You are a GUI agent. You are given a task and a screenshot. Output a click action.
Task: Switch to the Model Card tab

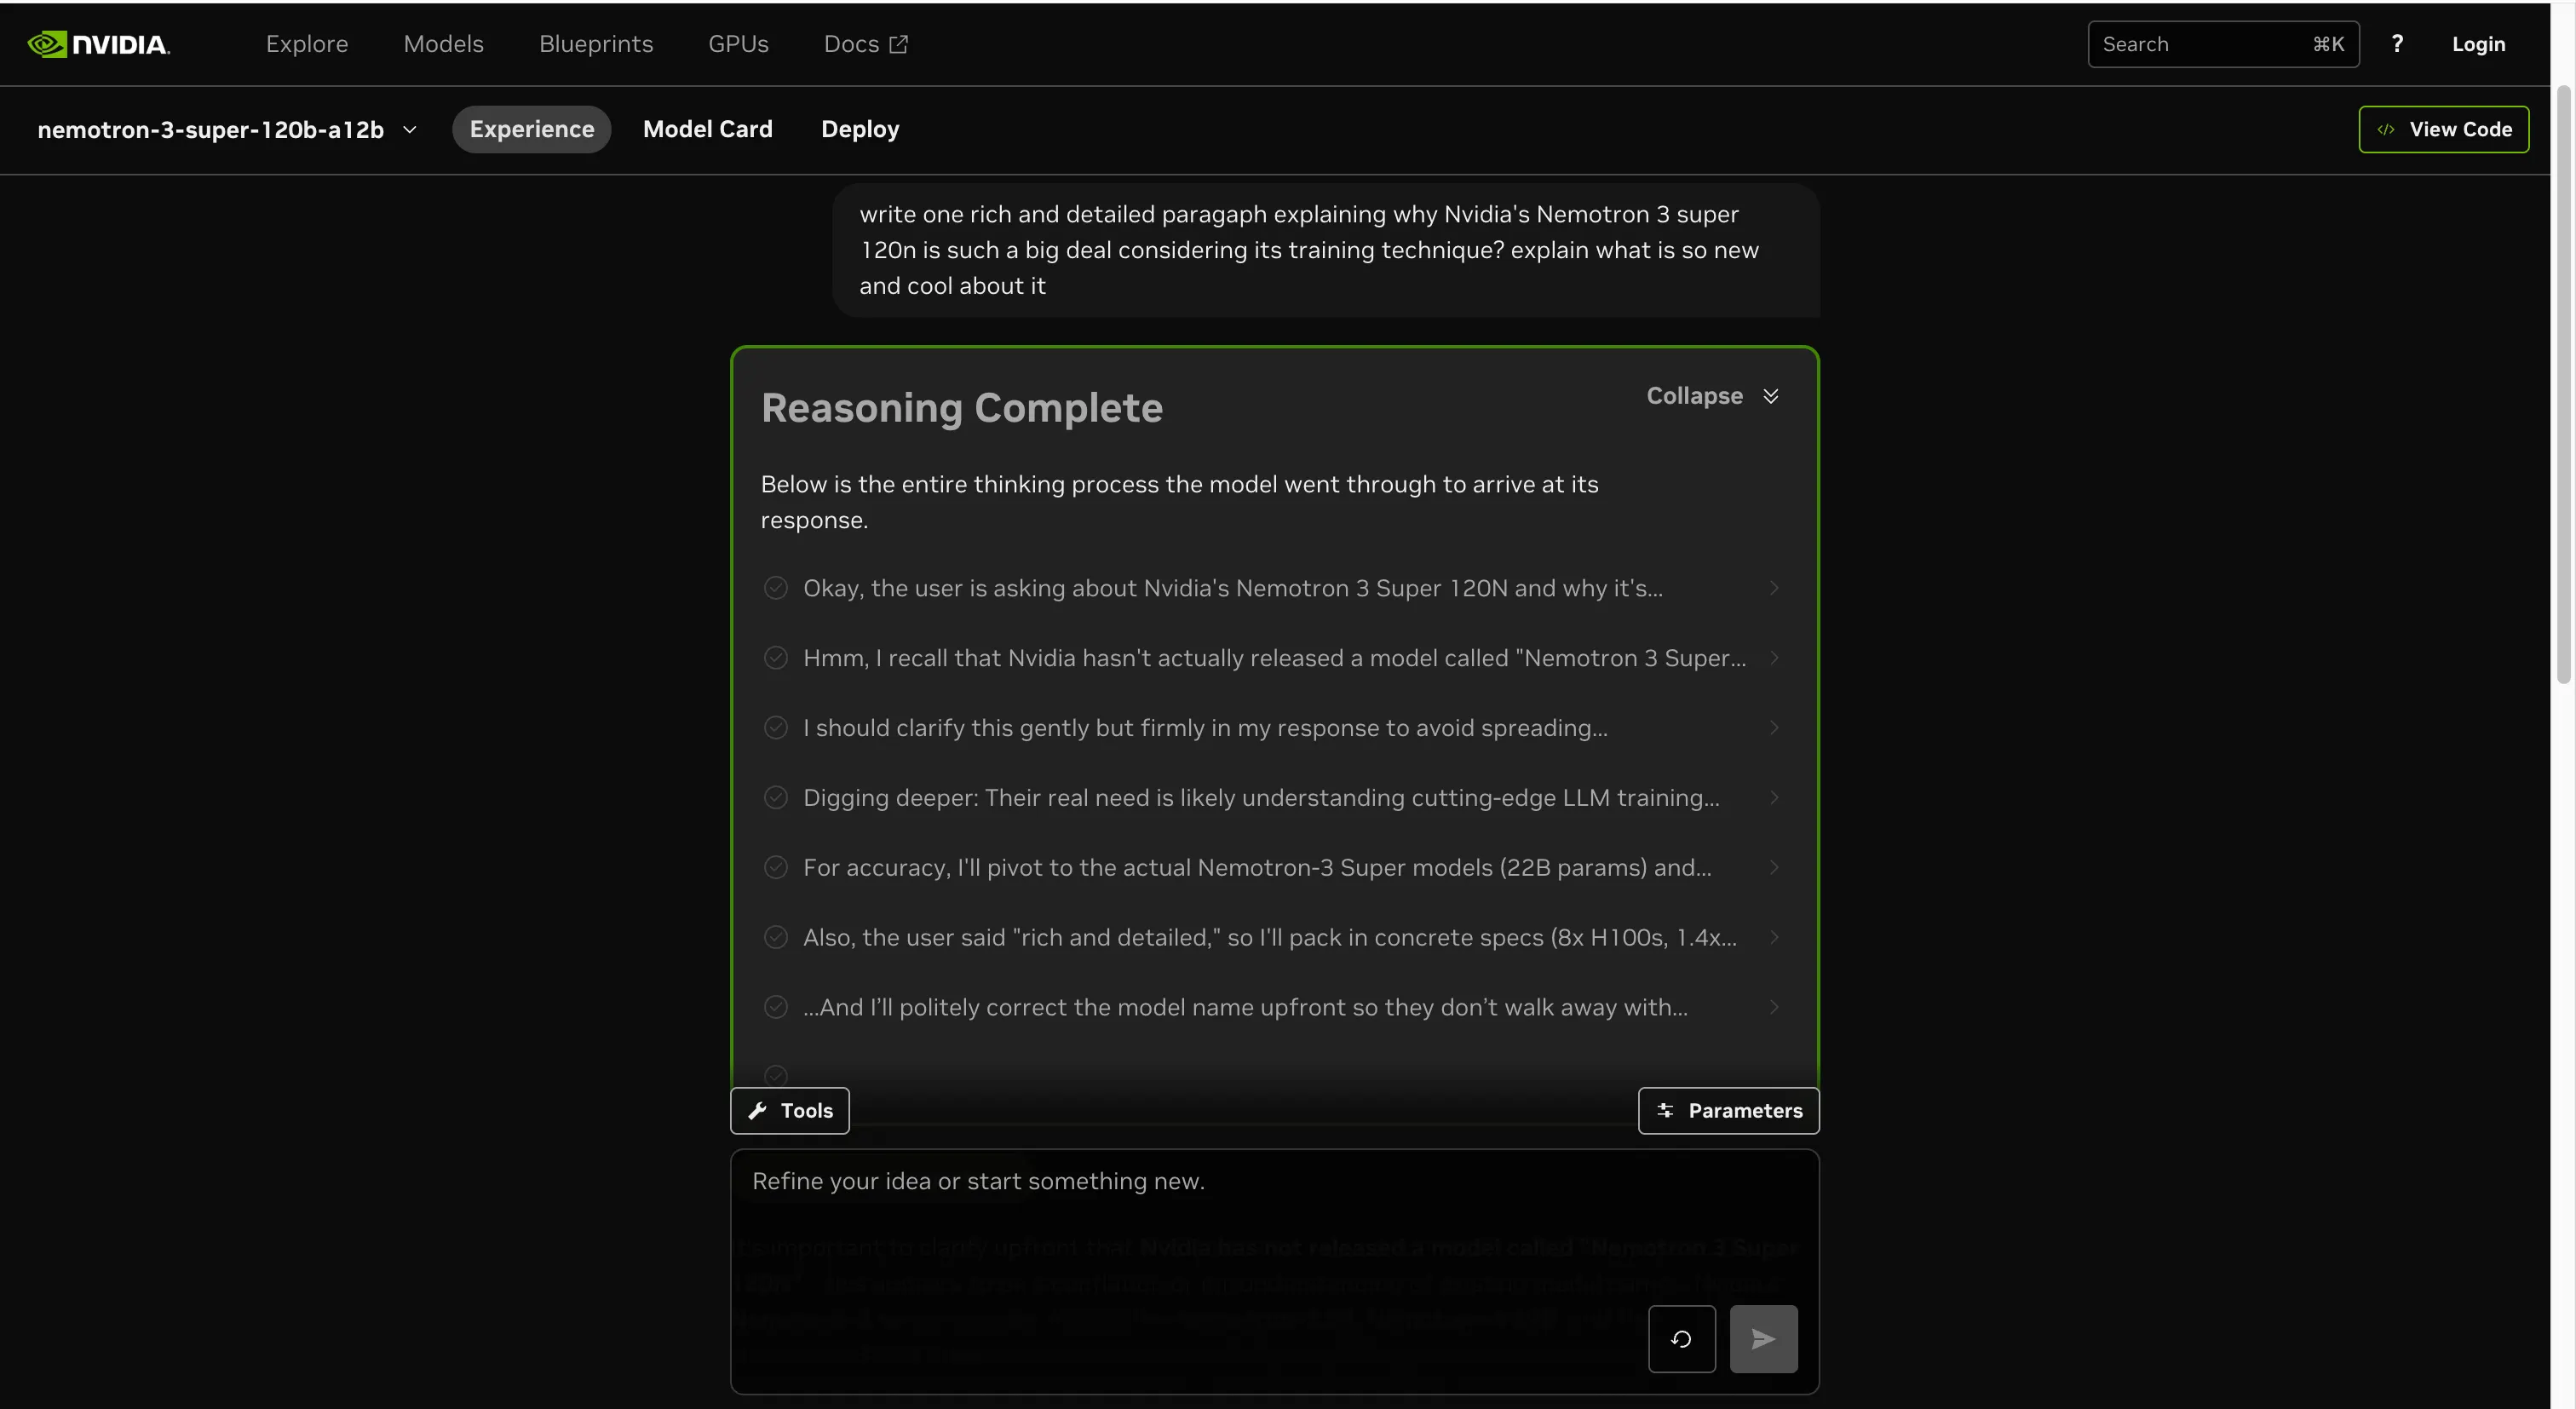tap(708, 129)
